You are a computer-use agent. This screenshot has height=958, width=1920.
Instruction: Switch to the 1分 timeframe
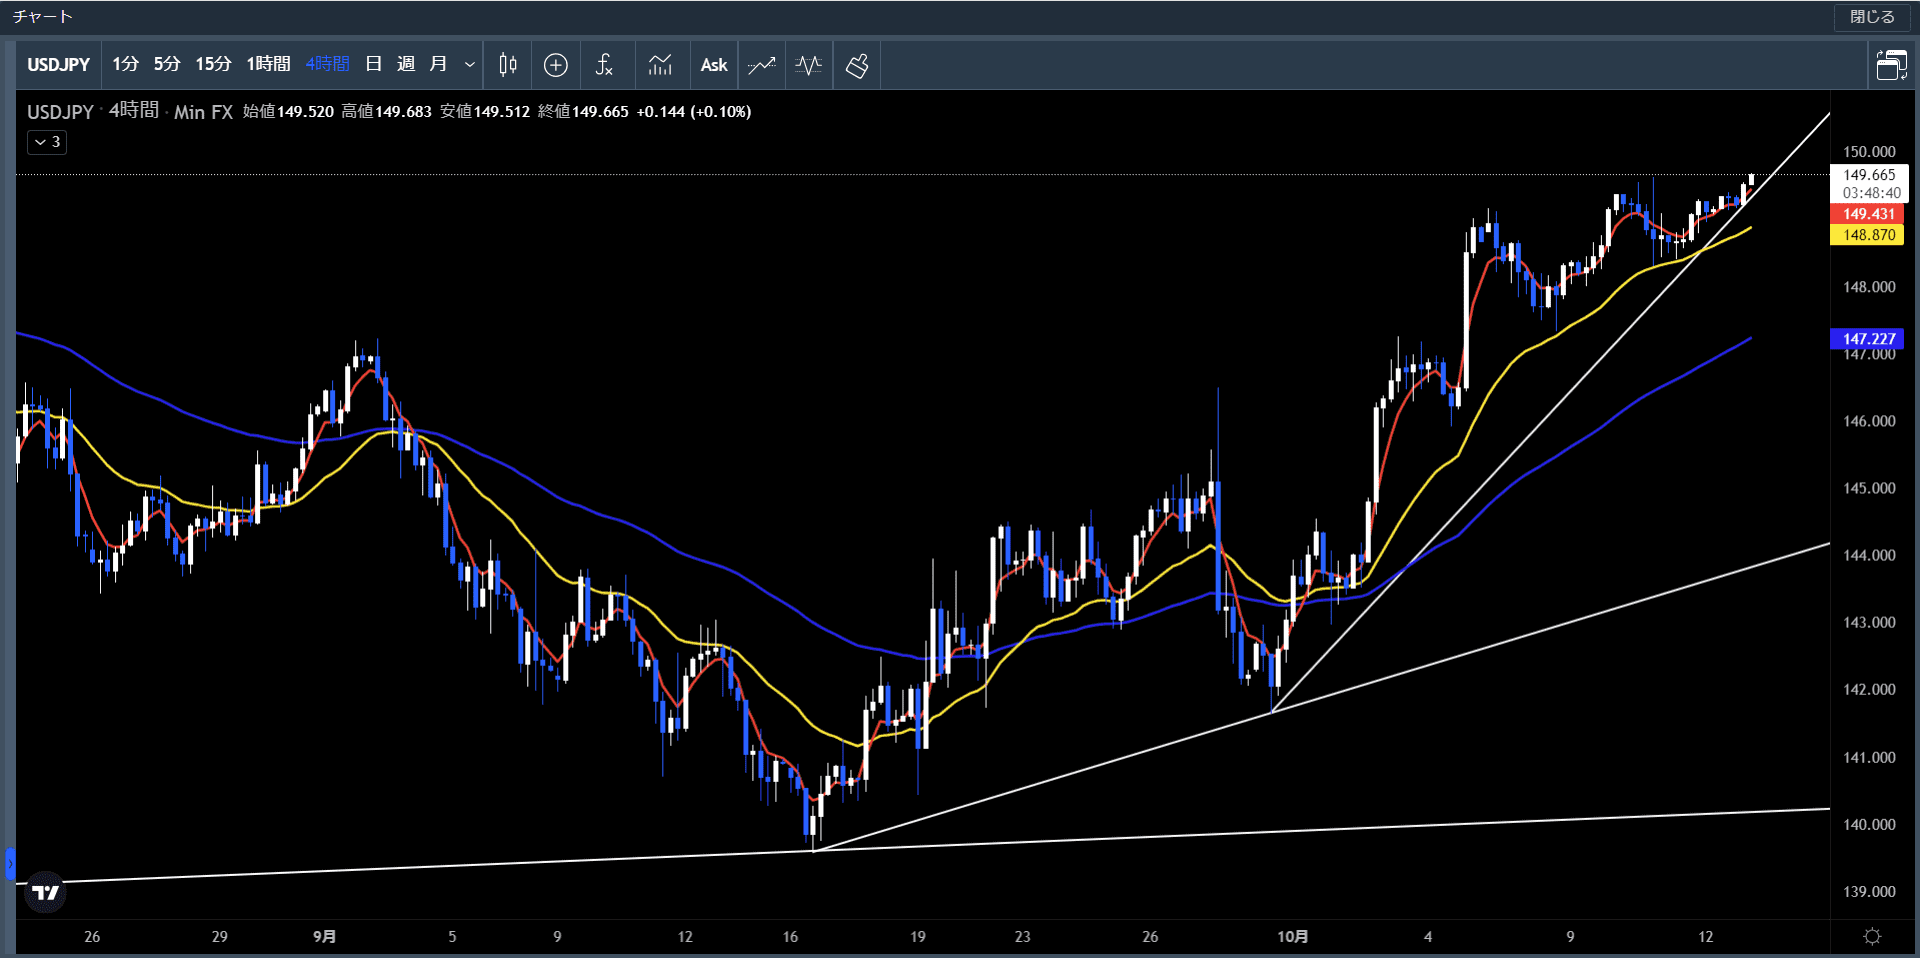click(125, 65)
